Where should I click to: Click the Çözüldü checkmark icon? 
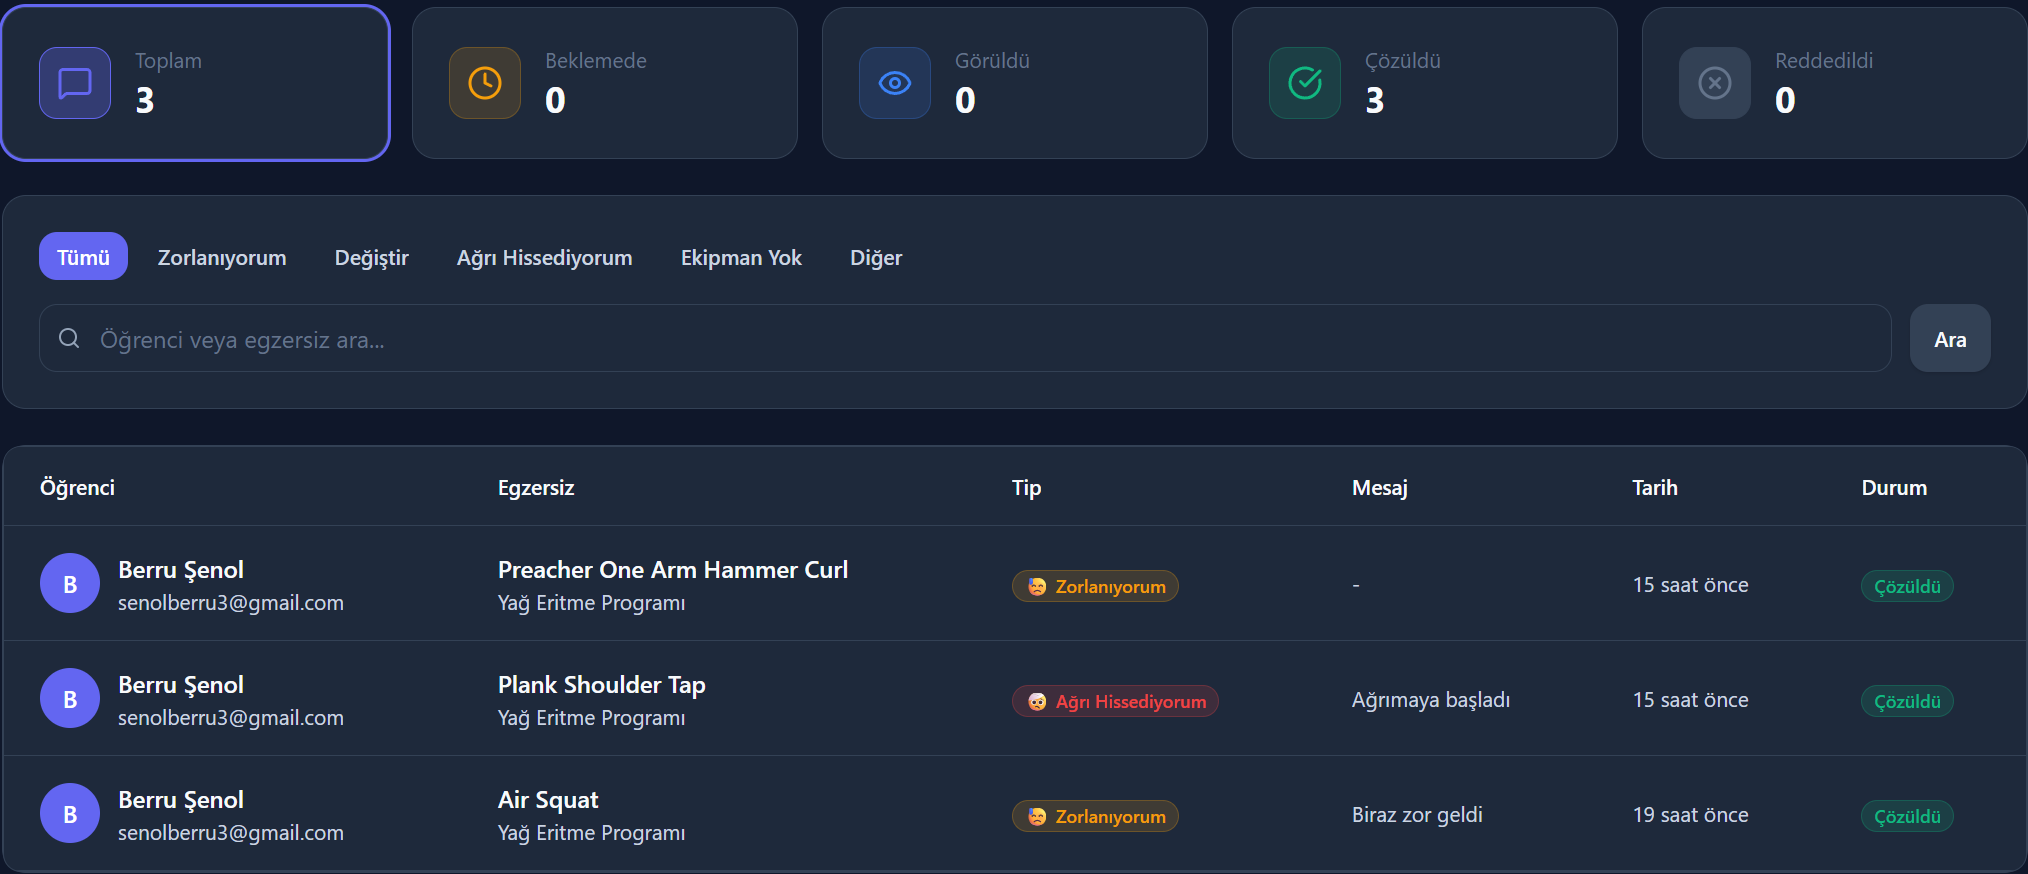click(1305, 83)
